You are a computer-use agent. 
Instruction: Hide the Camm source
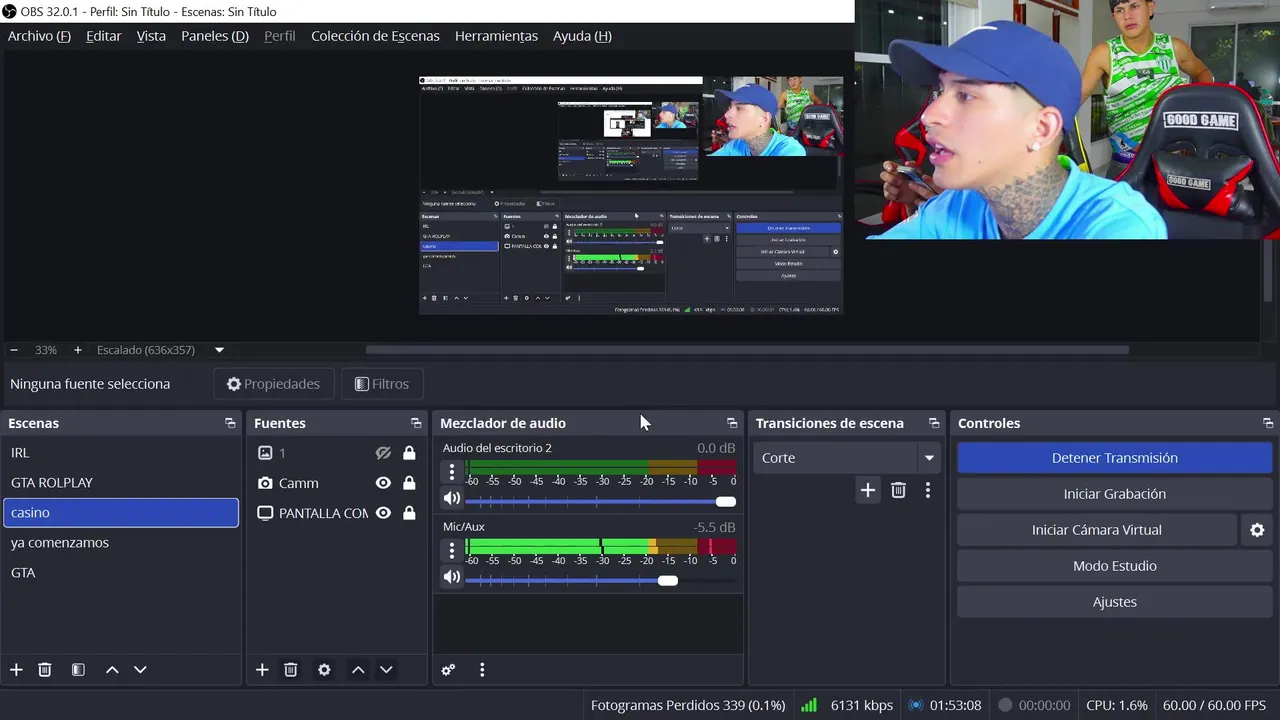(383, 483)
